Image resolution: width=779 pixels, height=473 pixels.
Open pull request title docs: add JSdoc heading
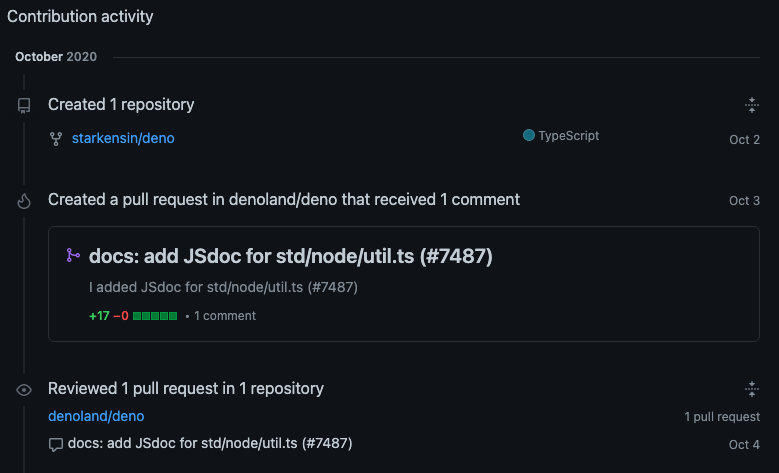click(291, 256)
